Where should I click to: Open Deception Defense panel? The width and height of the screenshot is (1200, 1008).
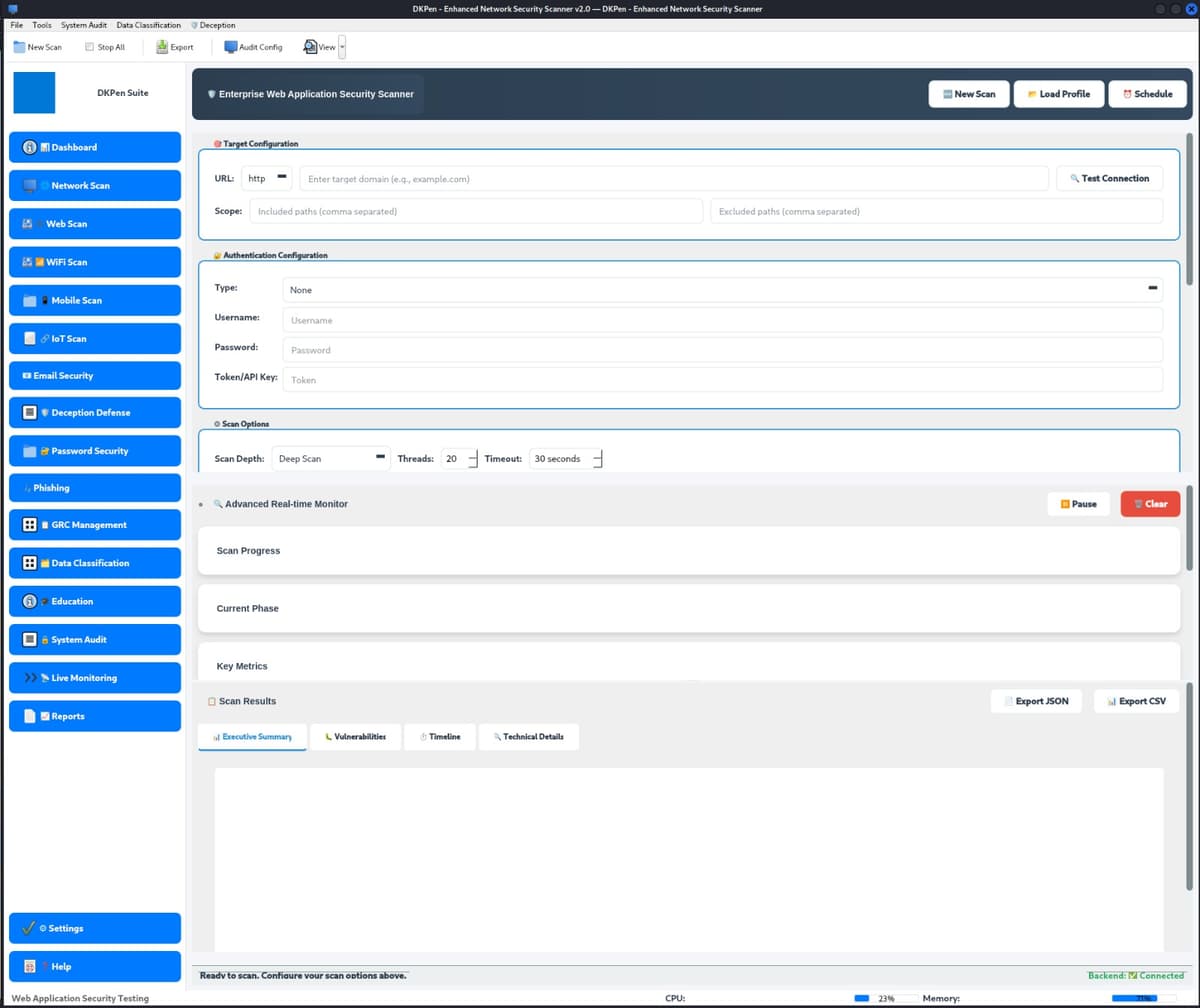point(95,412)
